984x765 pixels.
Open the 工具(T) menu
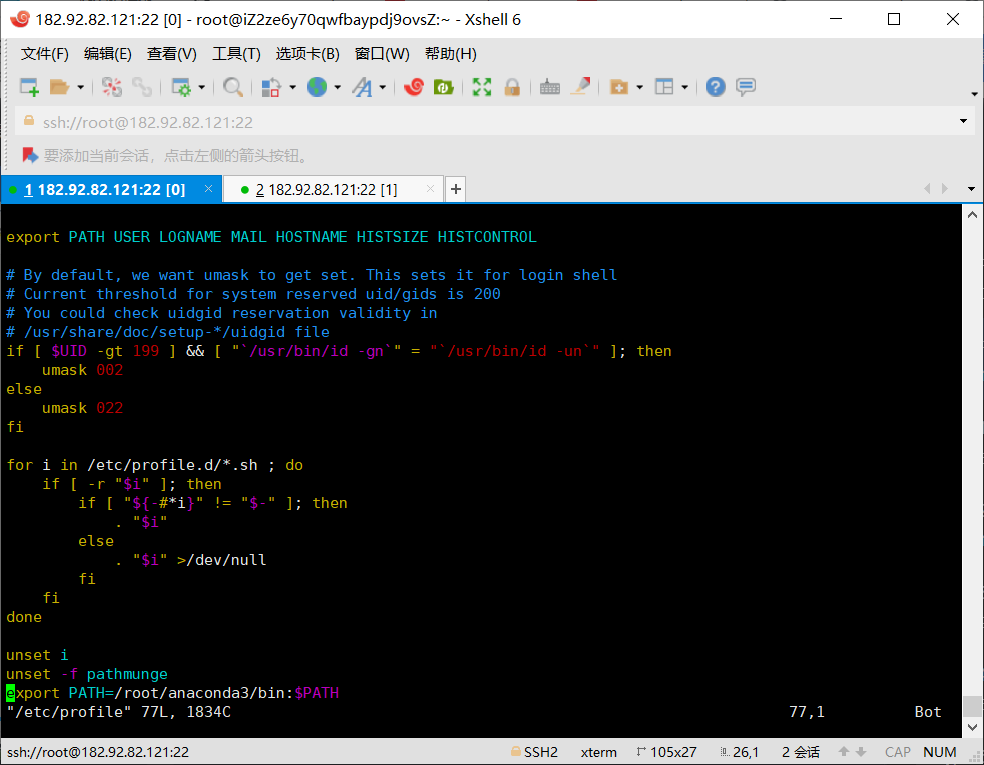click(235, 54)
